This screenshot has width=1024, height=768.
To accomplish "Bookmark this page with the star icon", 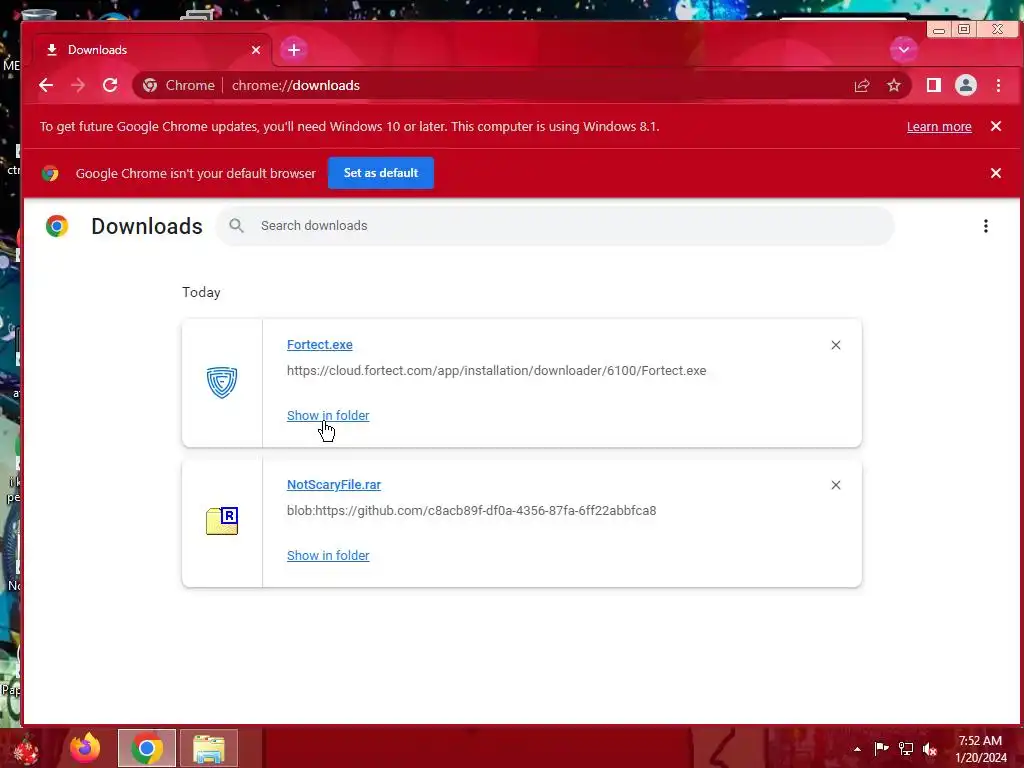I will (x=893, y=86).
